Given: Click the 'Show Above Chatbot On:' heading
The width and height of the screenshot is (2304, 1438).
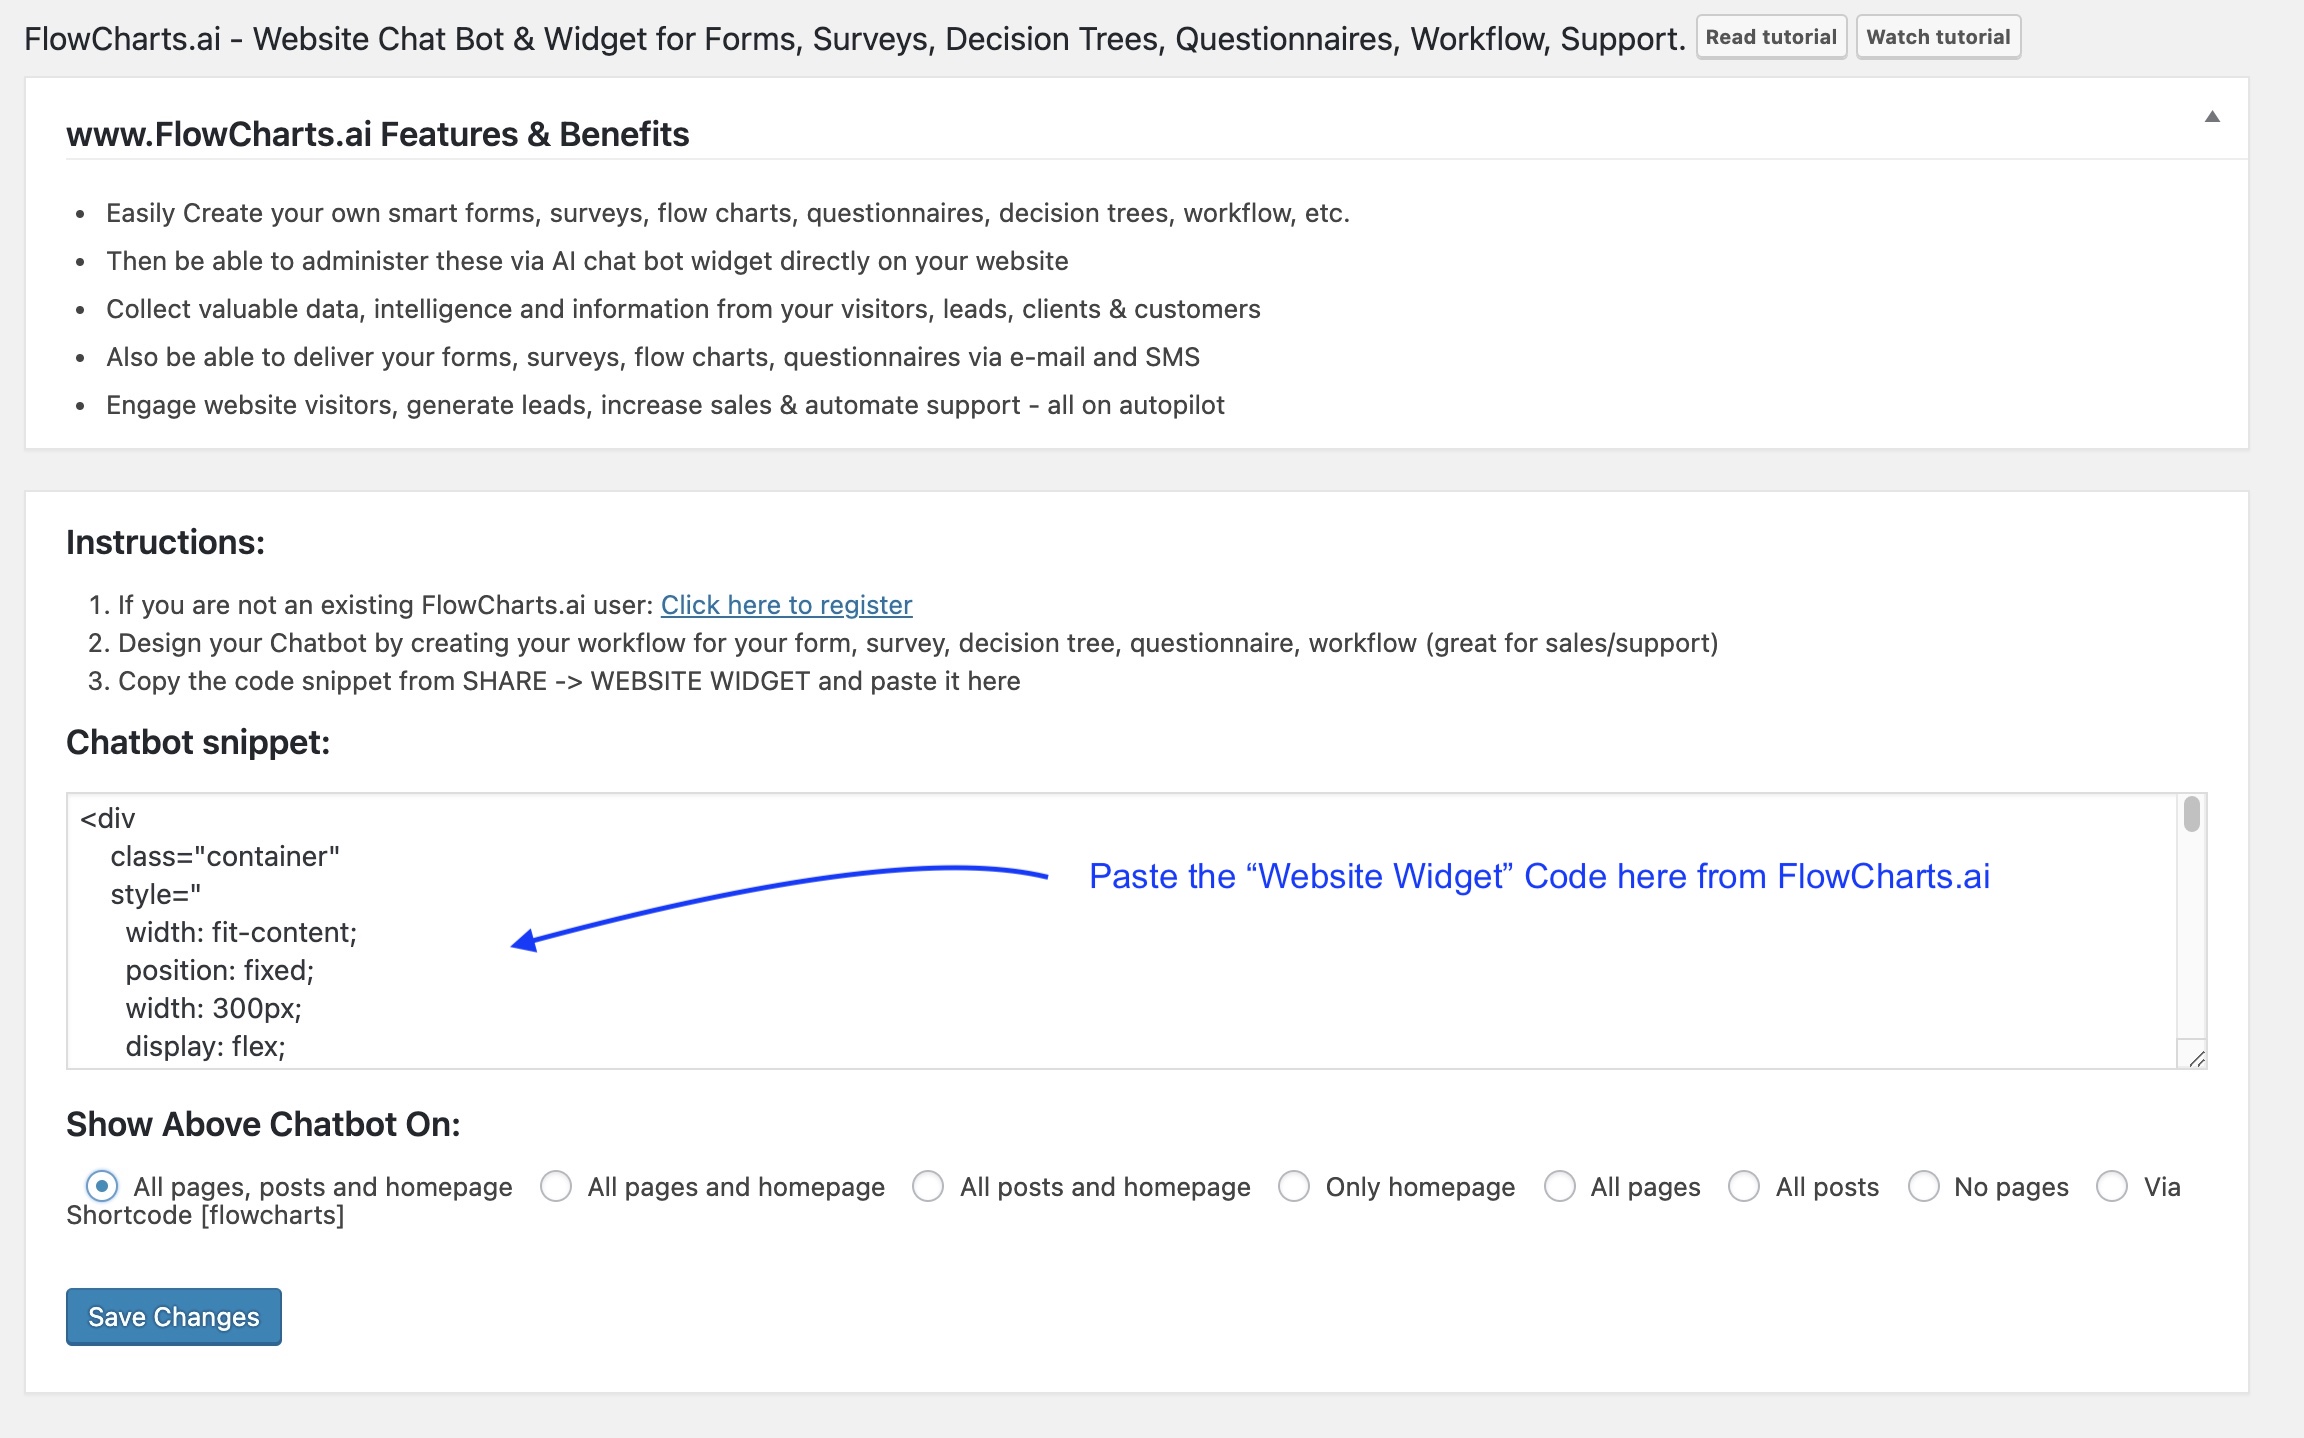Looking at the screenshot, I should tap(263, 1124).
